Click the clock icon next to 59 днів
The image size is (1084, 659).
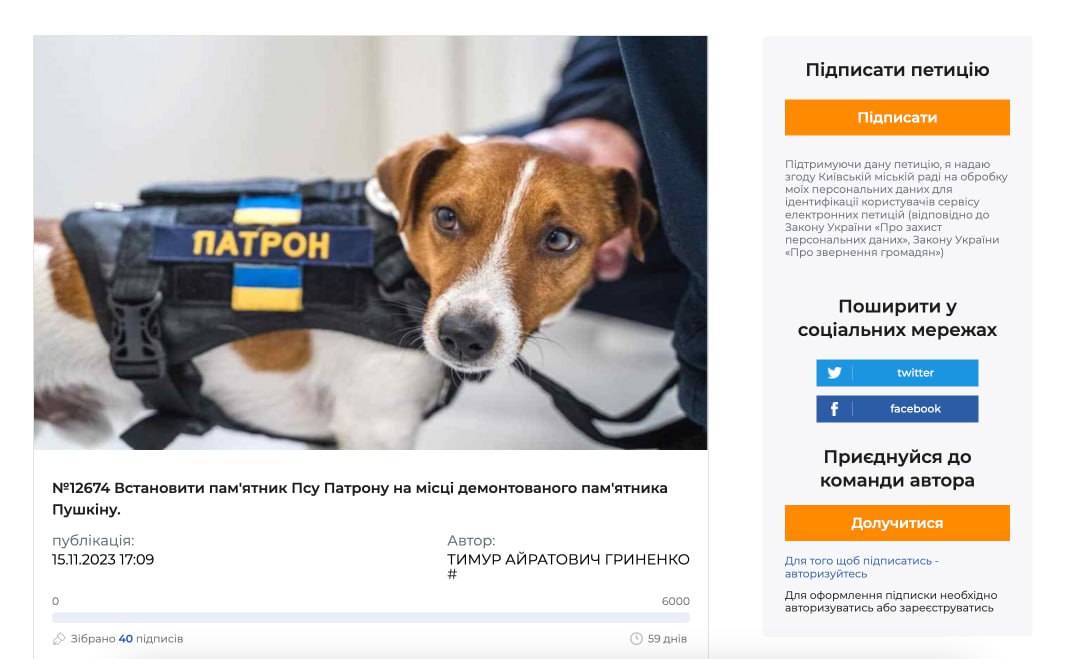[x=636, y=639]
